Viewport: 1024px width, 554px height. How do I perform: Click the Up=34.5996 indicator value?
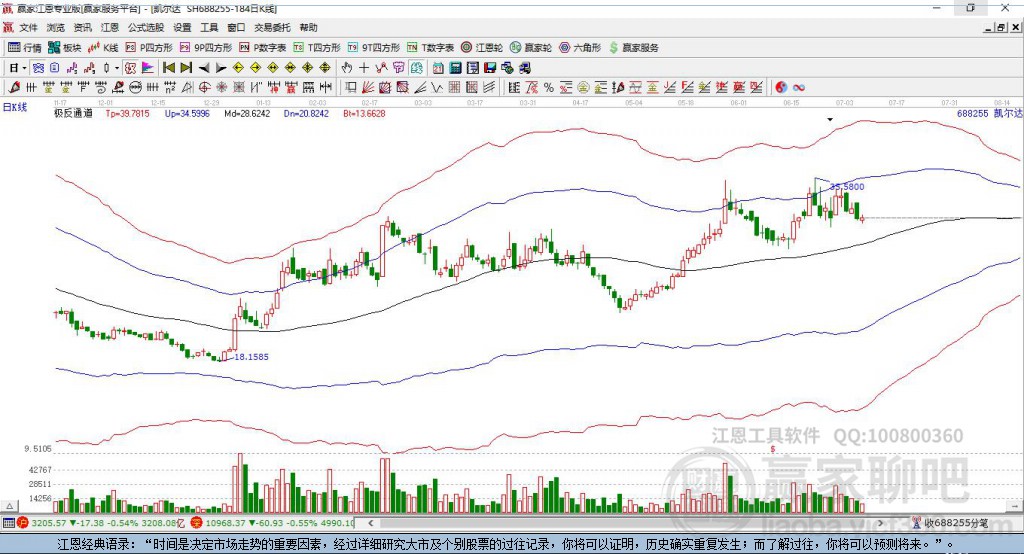coord(187,113)
